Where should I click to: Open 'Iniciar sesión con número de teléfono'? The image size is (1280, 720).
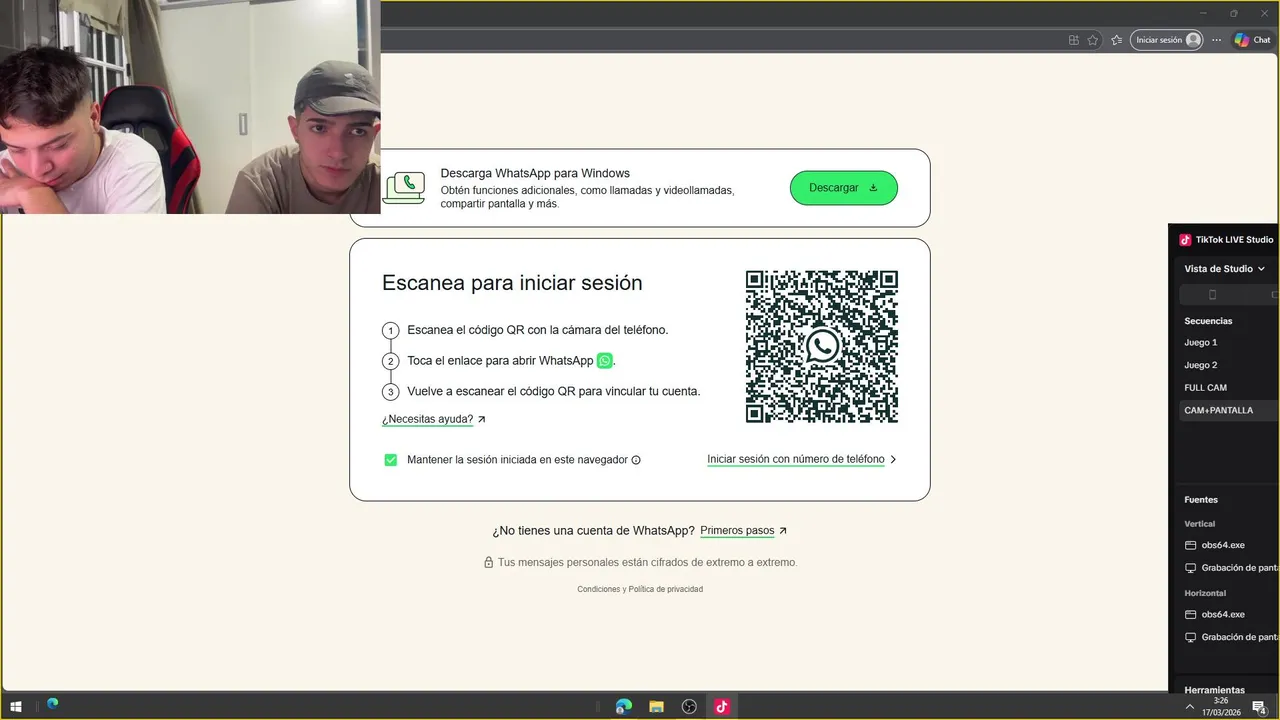[795, 460]
